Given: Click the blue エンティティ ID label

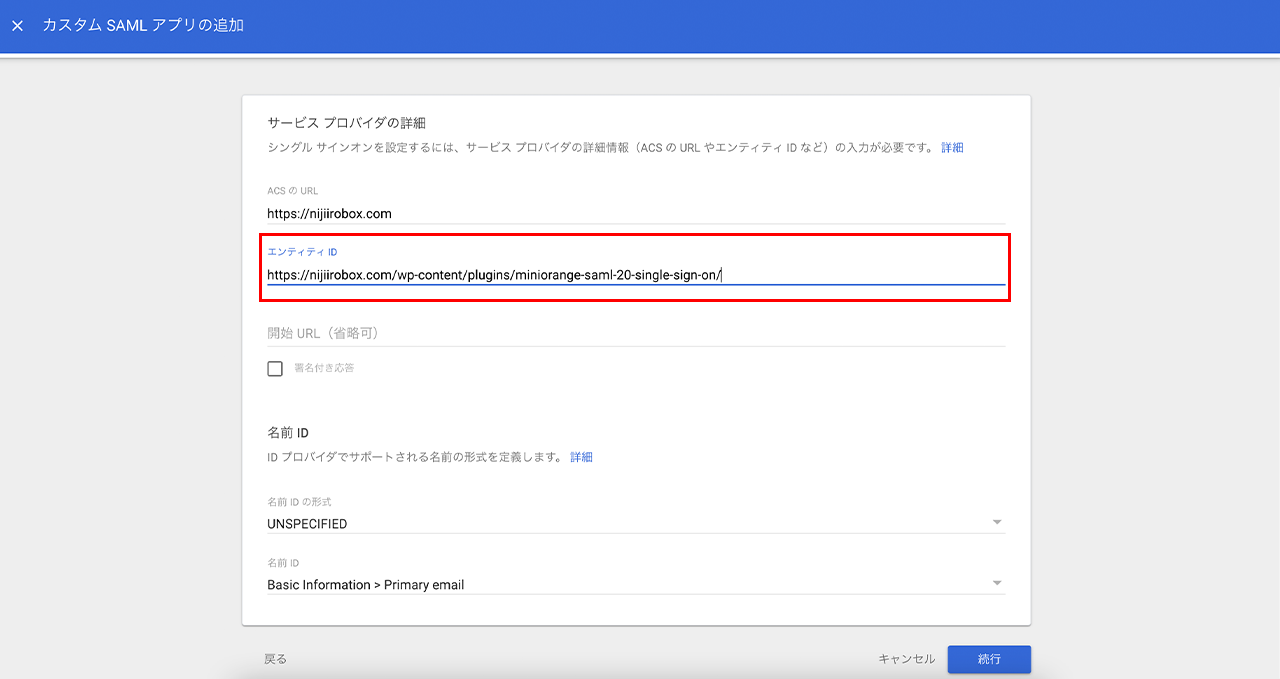Looking at the screenshot, I should click(x=302, y=252).
